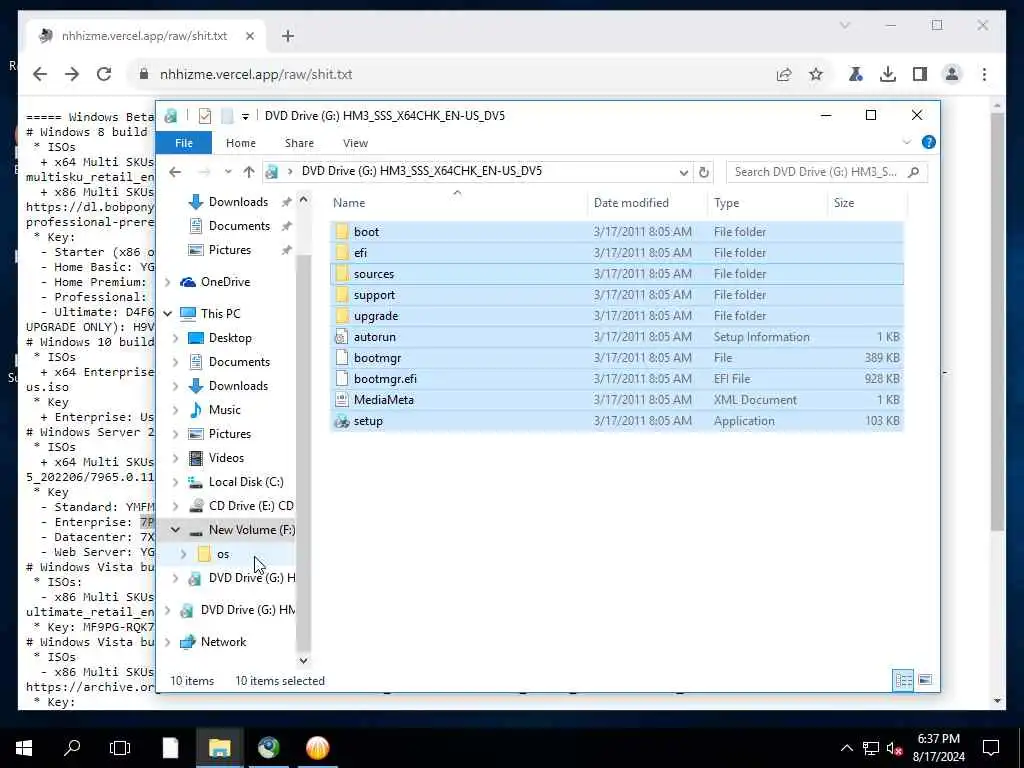1024x768 pixels.
Task: Click the New folder quick access icon
Action: point(227,116)
